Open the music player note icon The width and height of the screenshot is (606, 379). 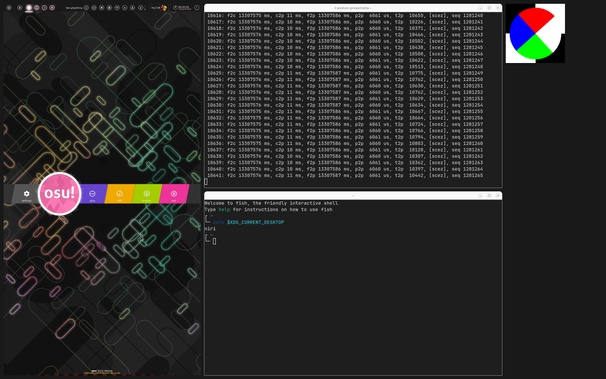tap(140, 8)
